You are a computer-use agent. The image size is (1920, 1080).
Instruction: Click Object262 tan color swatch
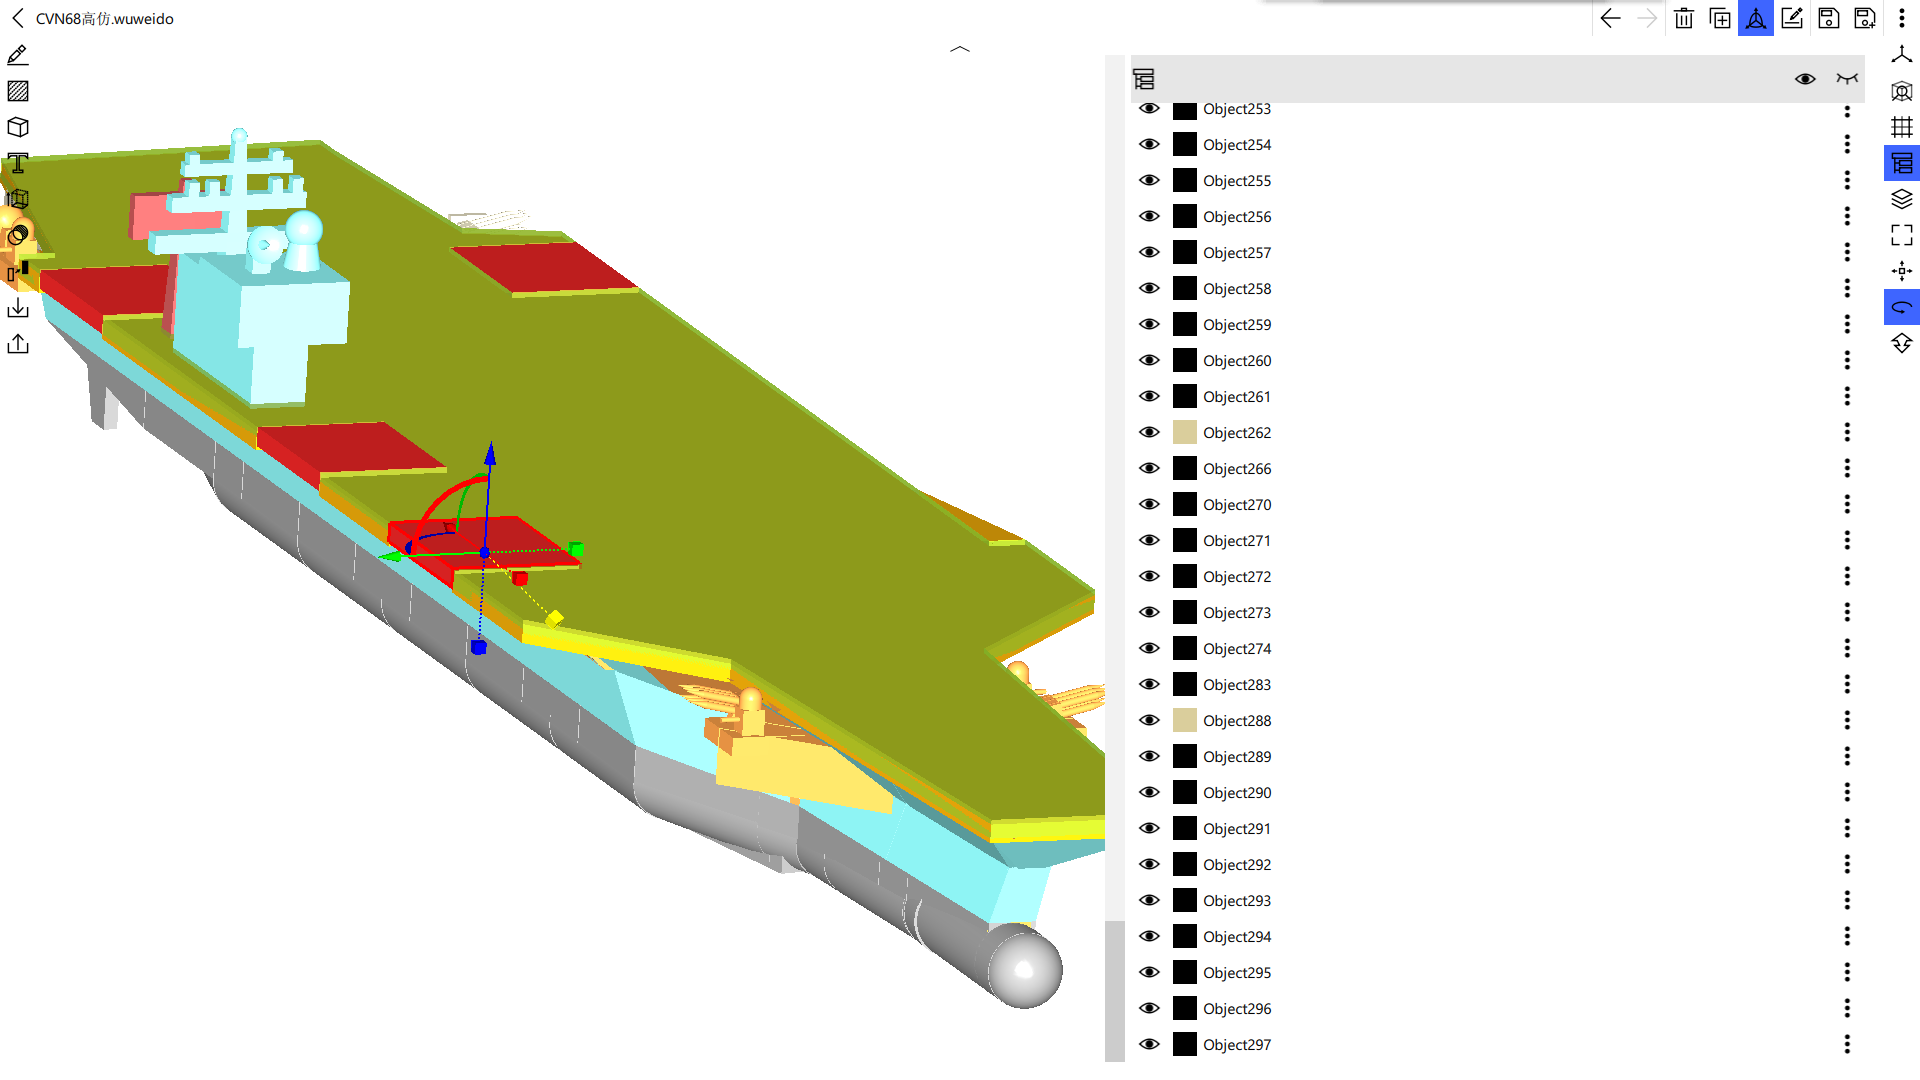click(x=1185, y=432)
